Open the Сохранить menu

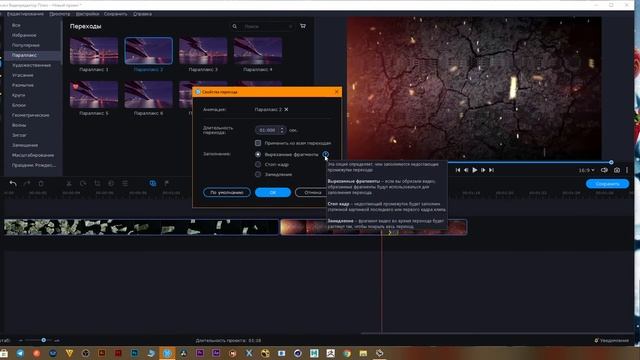tap(116, 14)
